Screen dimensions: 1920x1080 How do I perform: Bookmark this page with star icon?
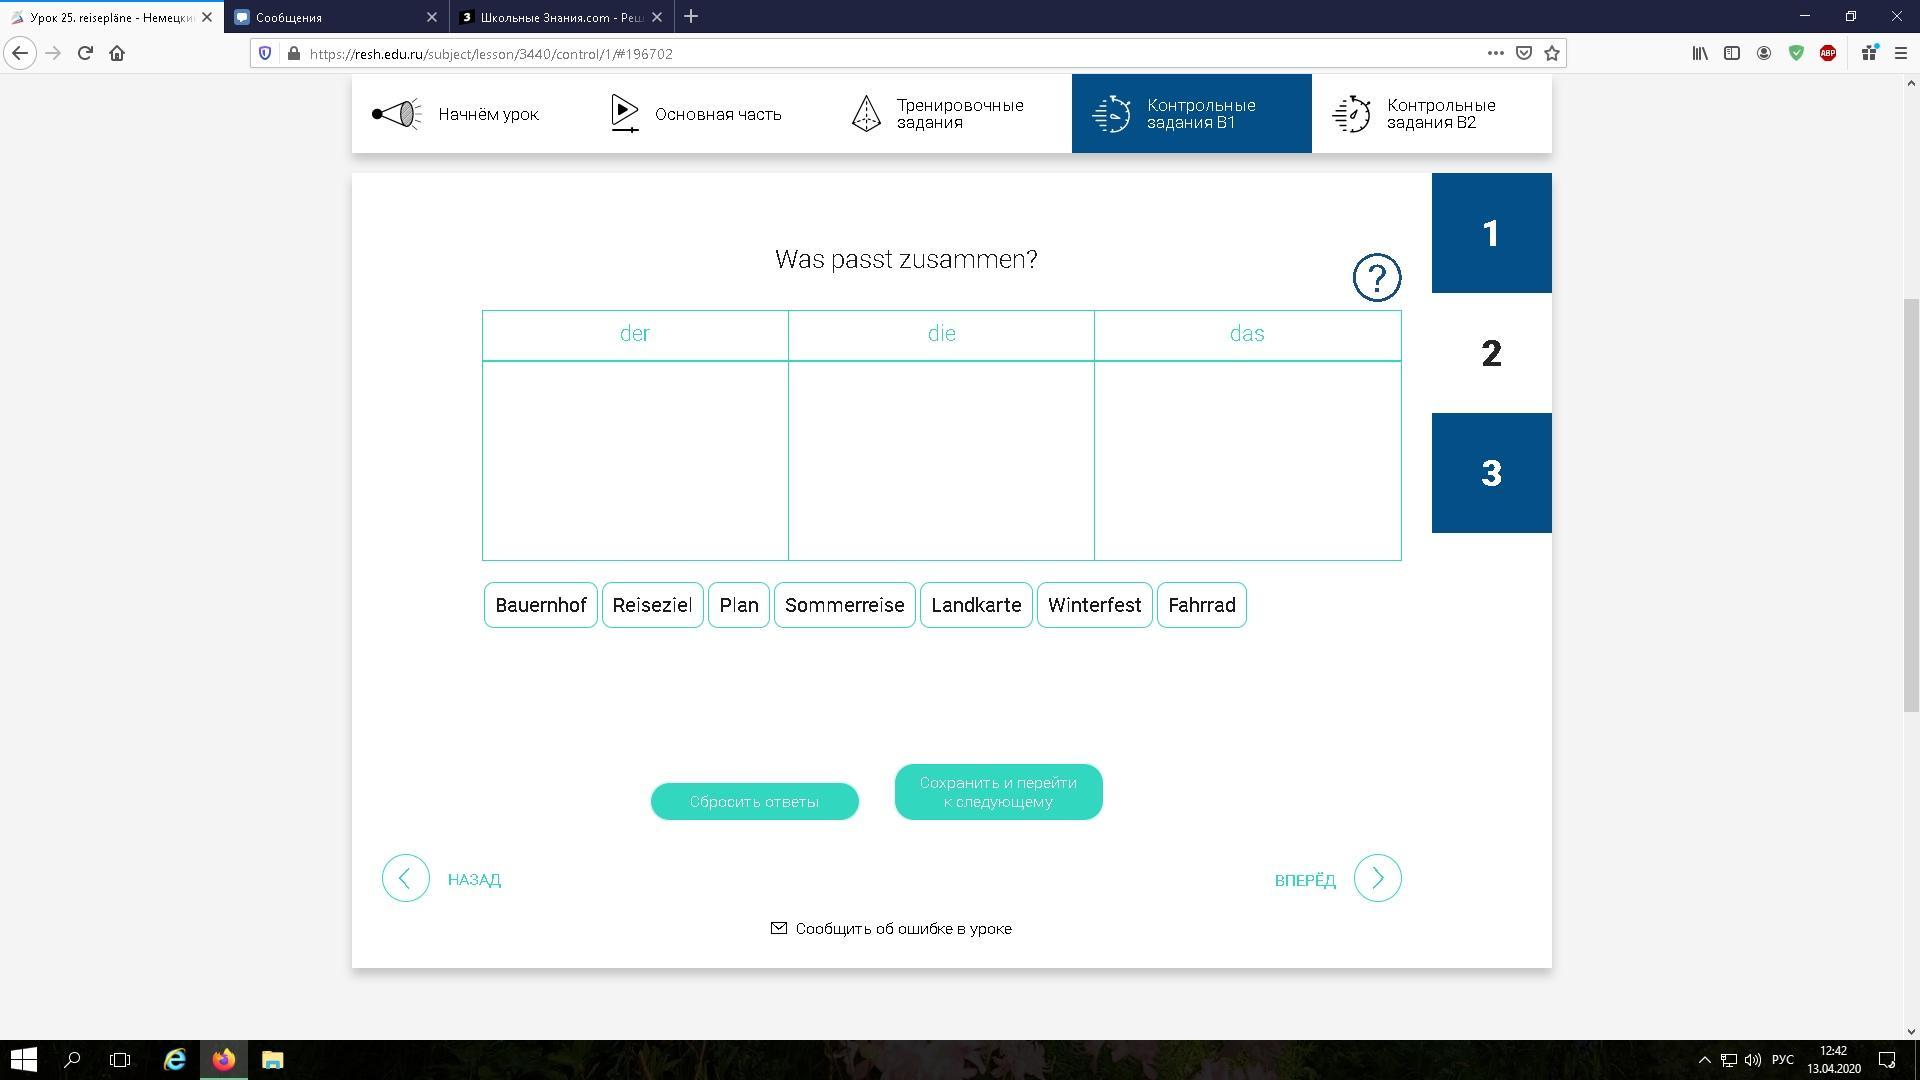pyautogui.click(x=1551, y=54)
